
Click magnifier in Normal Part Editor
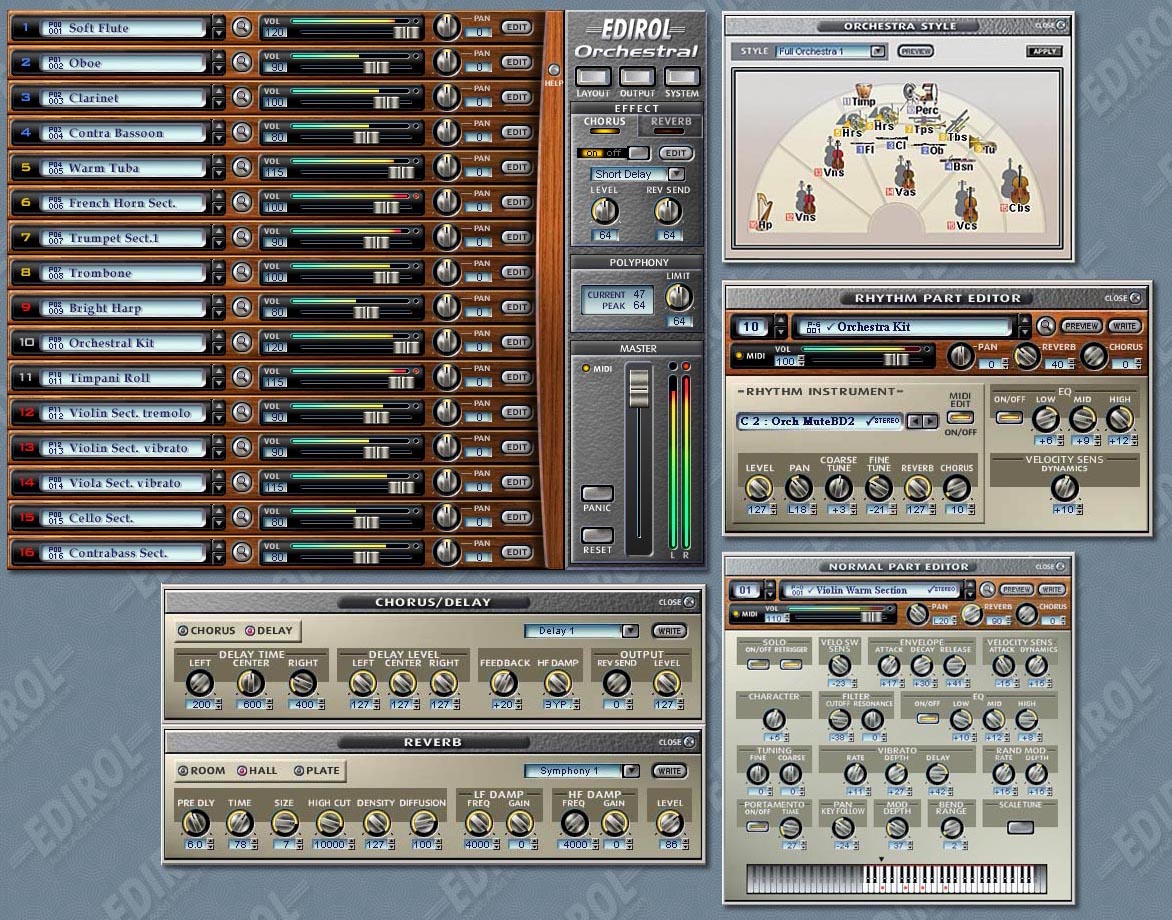coord(987,590)
